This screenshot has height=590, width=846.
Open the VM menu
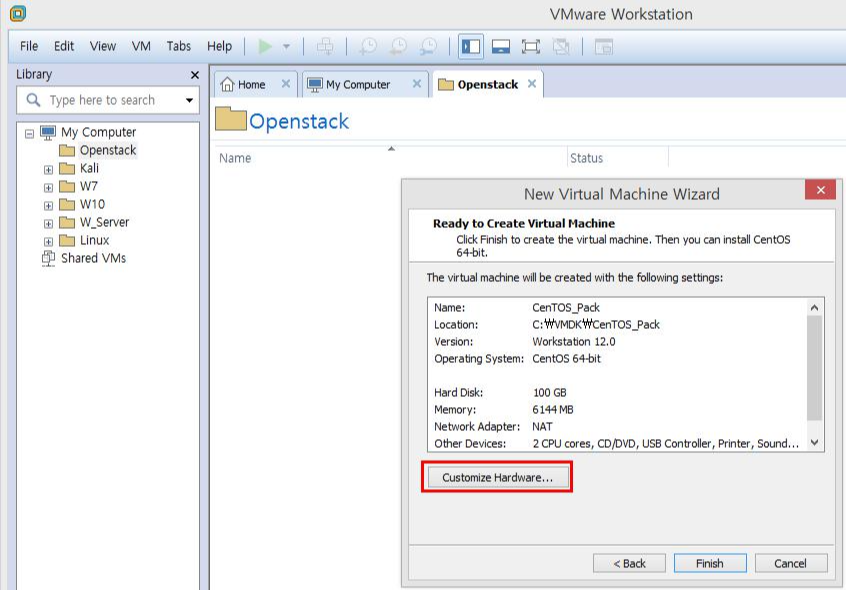click(141, 46)
